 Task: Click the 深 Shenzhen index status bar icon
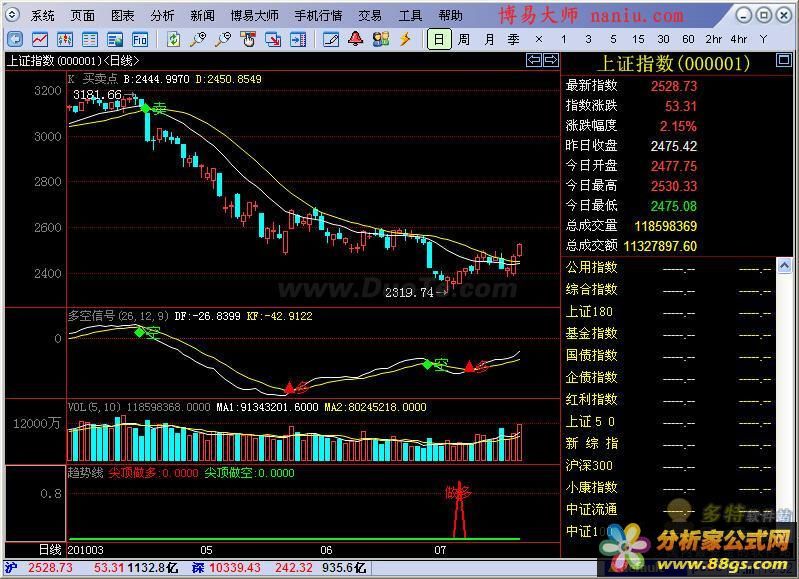[198, 567]
